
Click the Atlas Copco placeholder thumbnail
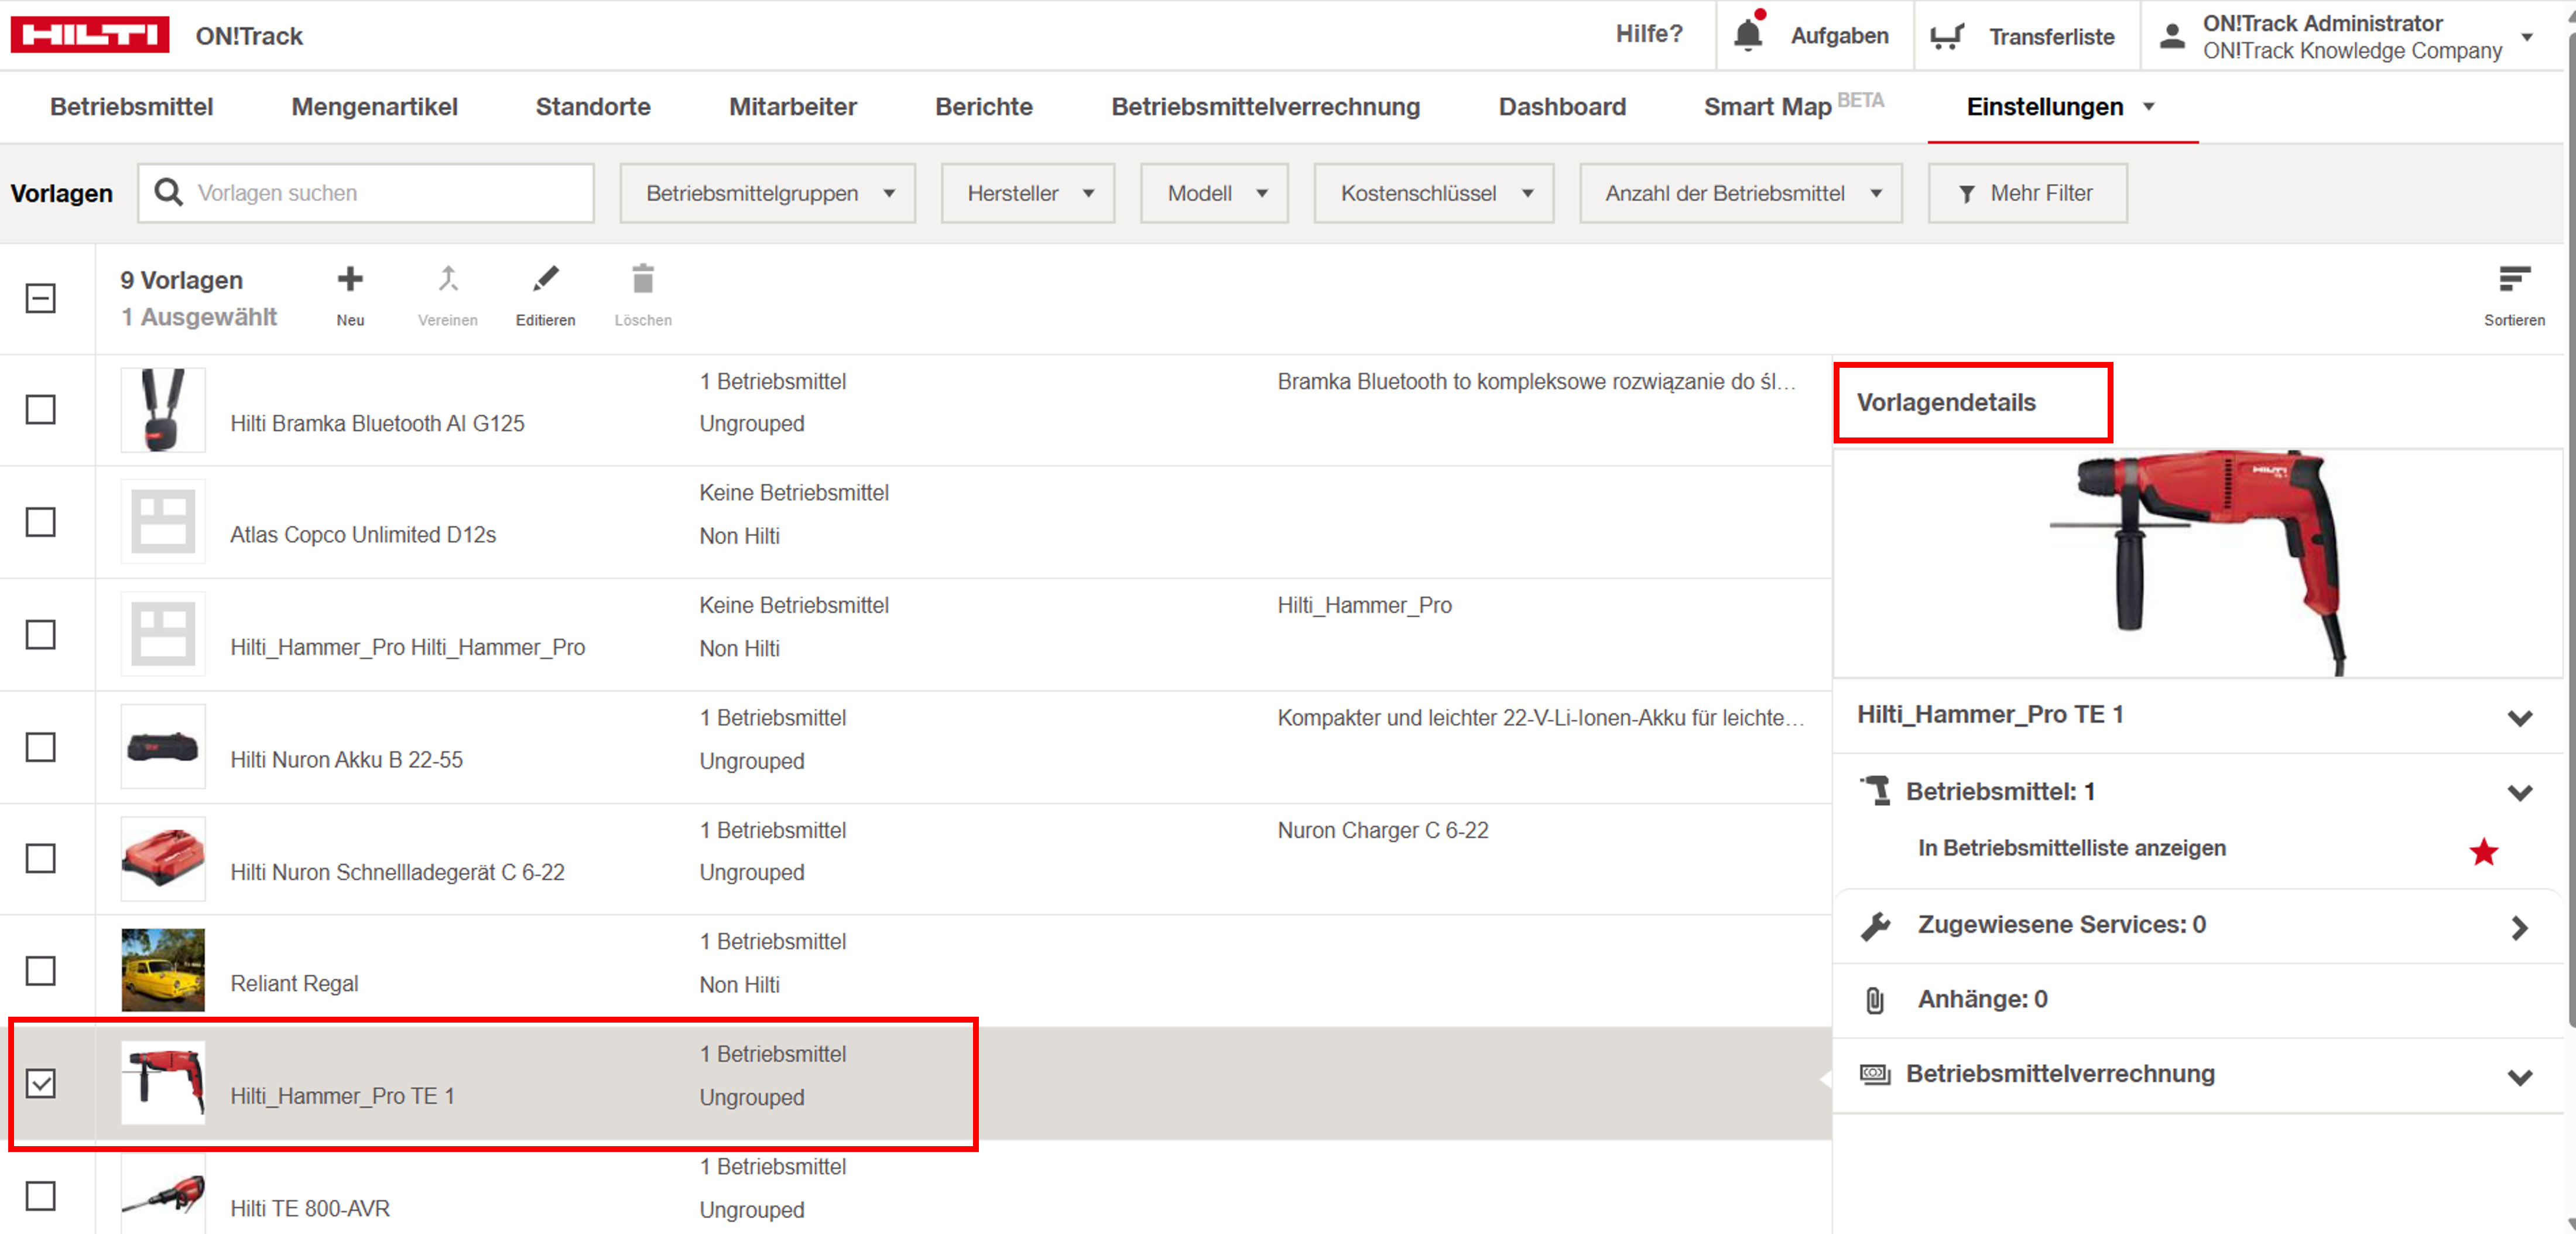pos(163,522)
